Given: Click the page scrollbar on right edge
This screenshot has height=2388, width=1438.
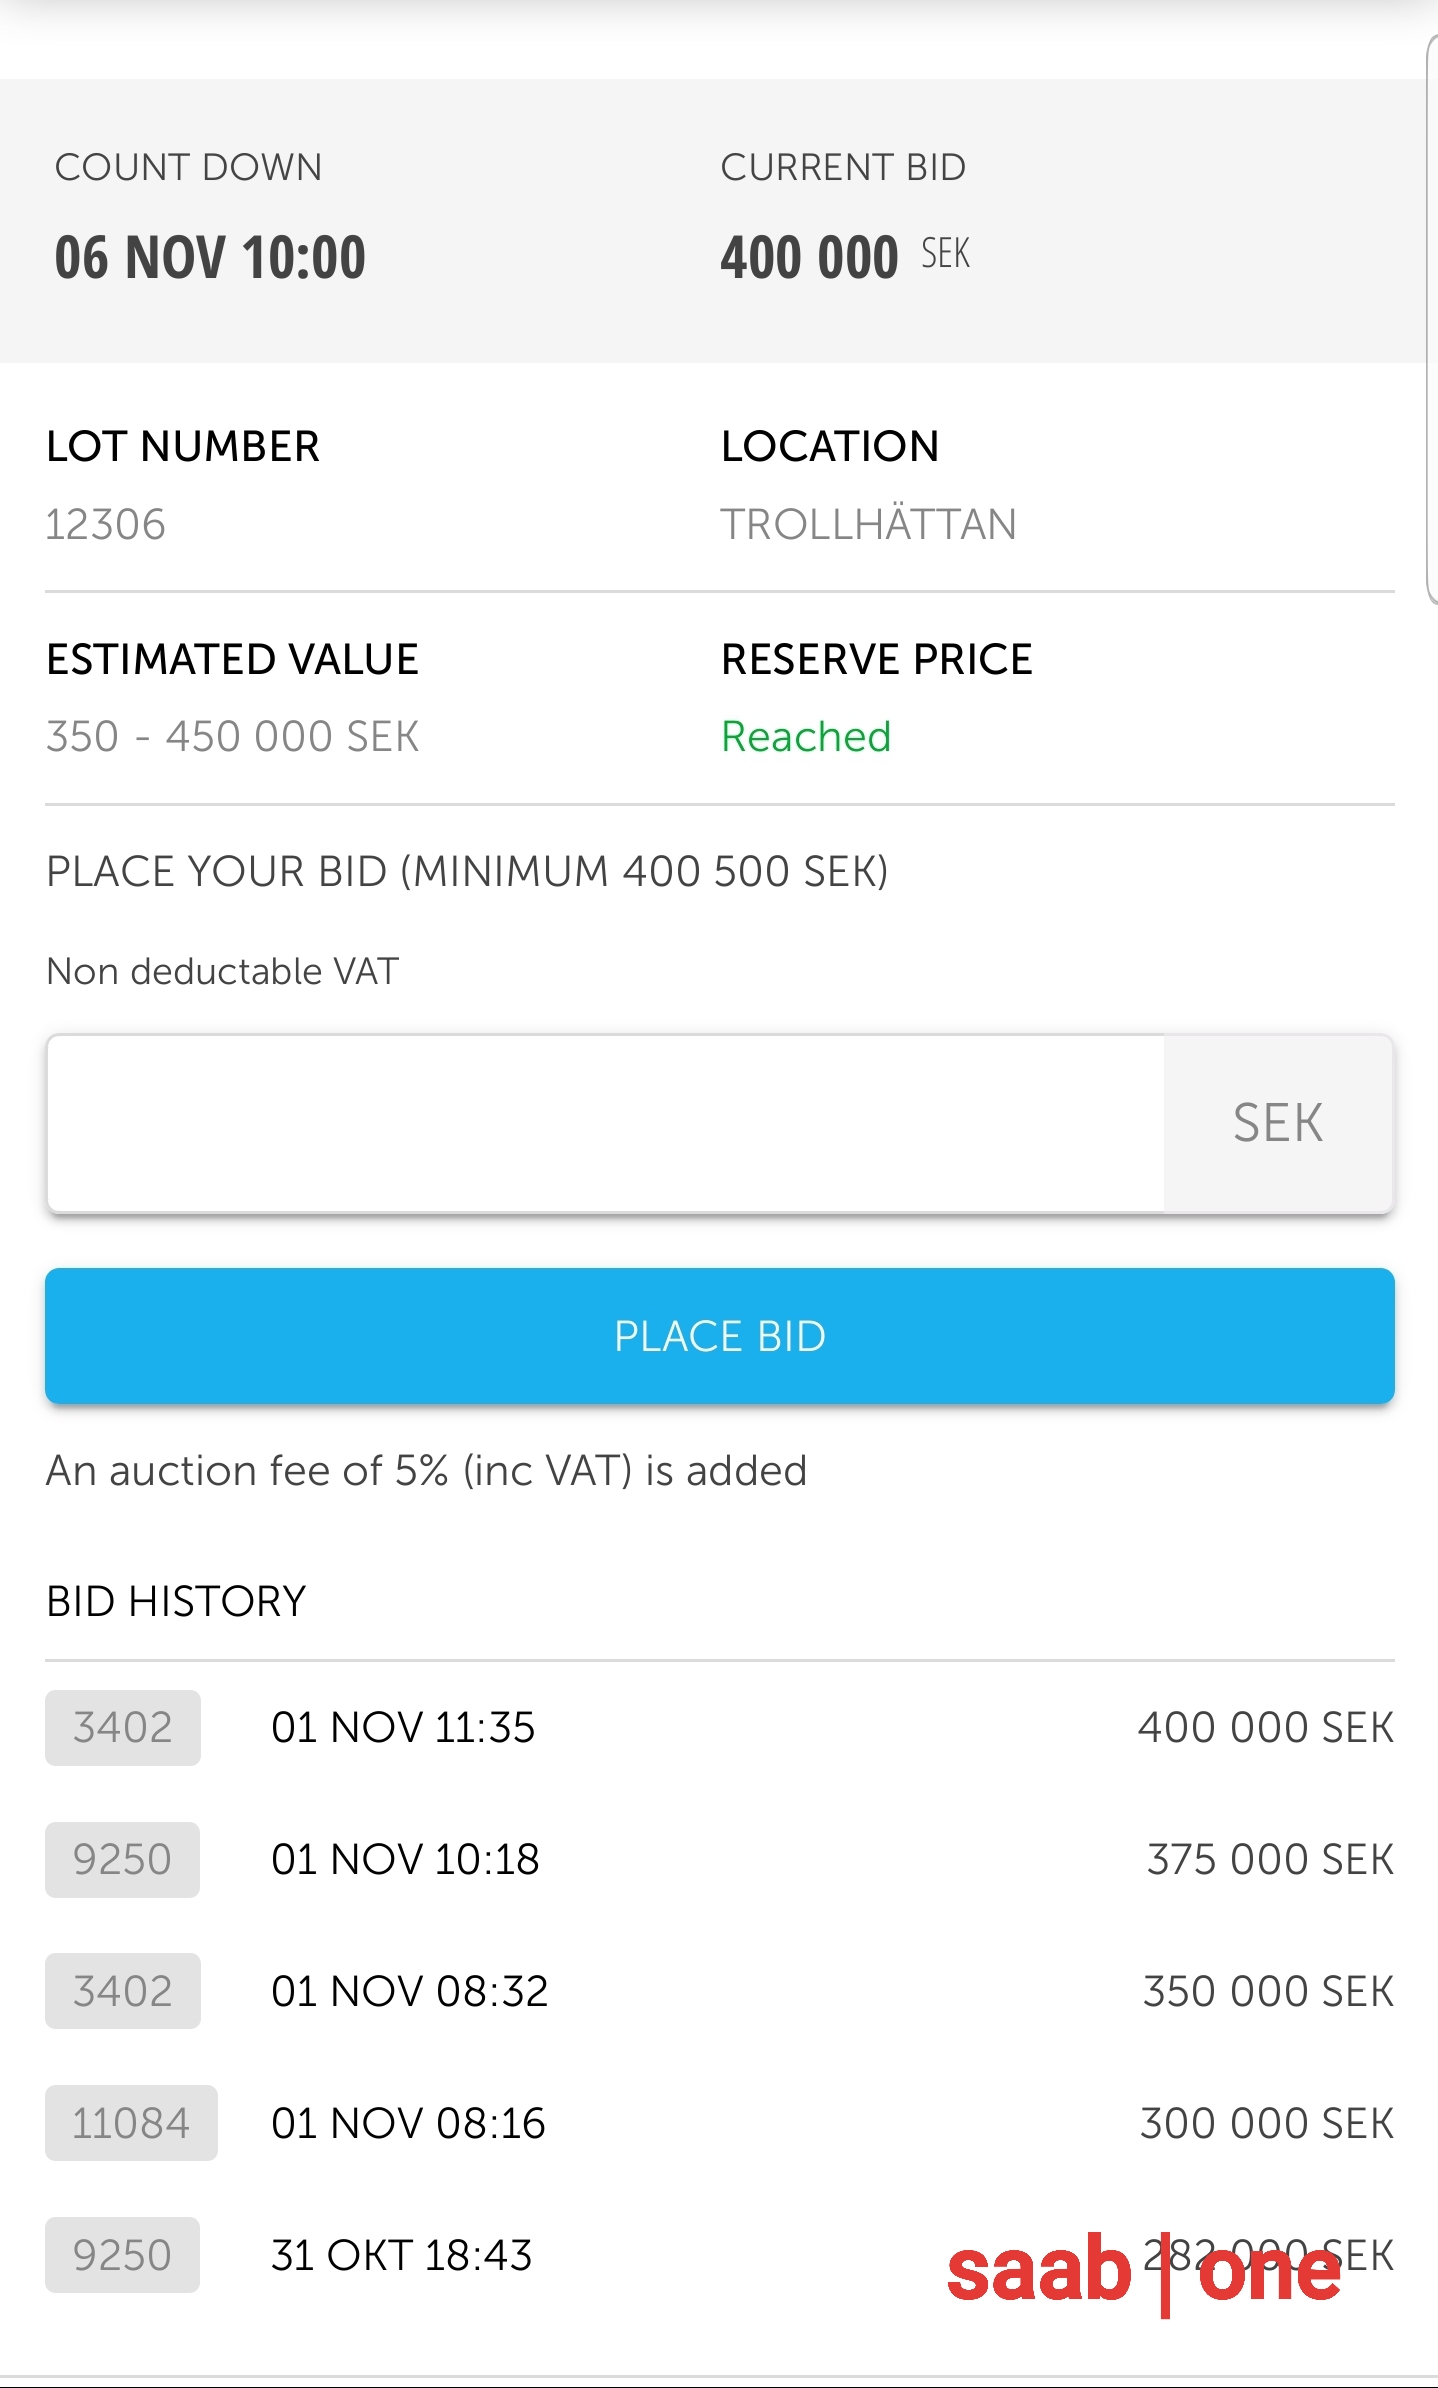Looking at the screenshot, I should 1431,320.
